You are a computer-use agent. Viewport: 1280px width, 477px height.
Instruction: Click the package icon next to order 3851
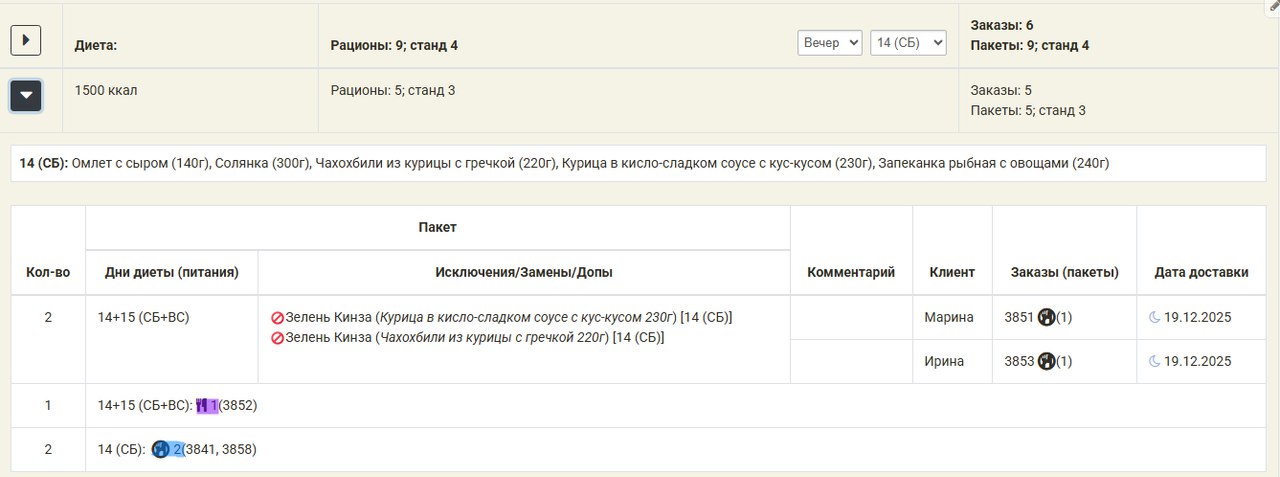coord(1047,318)
